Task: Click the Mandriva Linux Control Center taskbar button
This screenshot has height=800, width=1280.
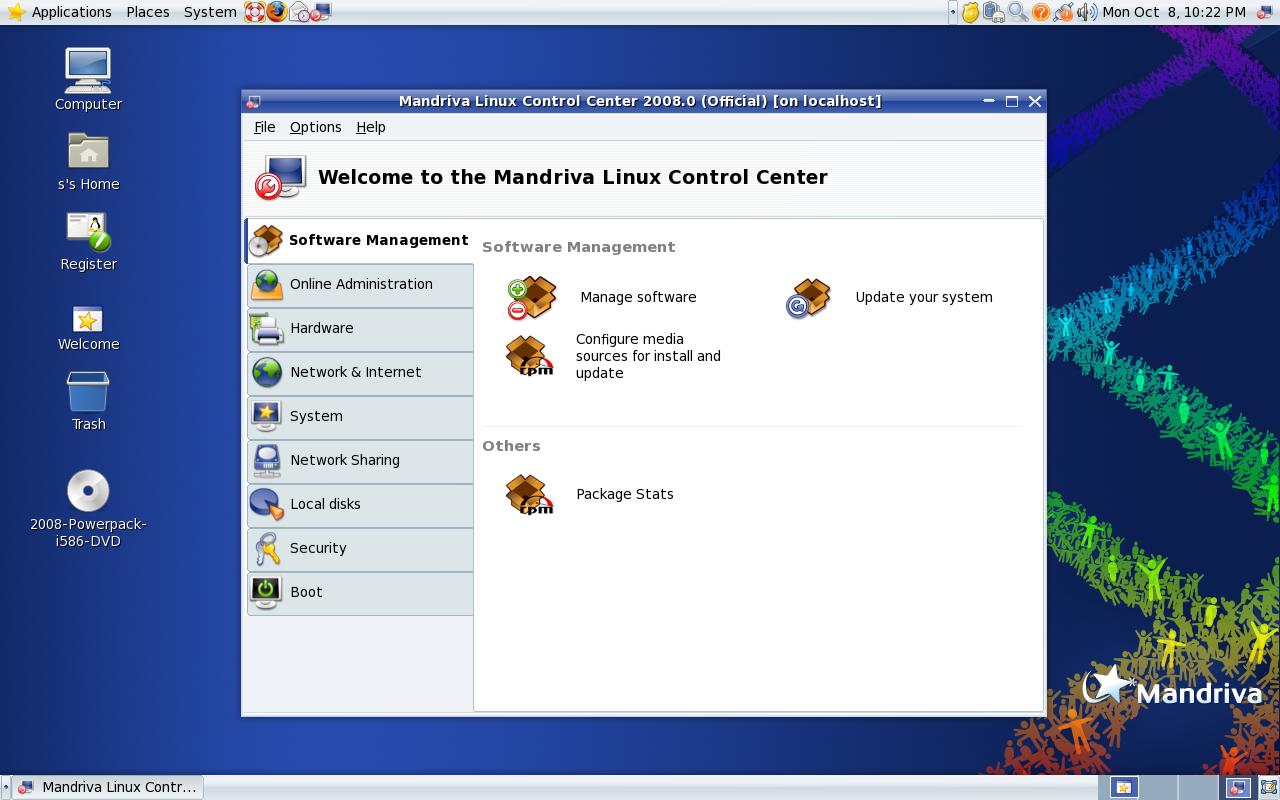Action: (x=109, y=787)
